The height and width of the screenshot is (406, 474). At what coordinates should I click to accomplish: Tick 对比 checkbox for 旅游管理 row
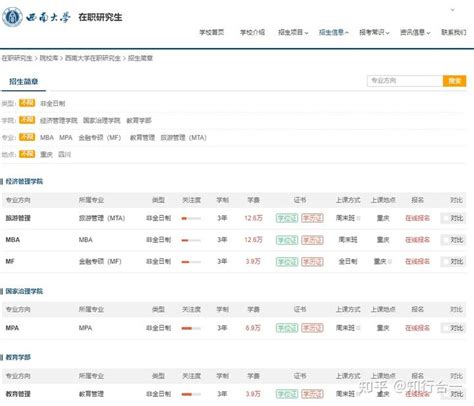[445, 218]
